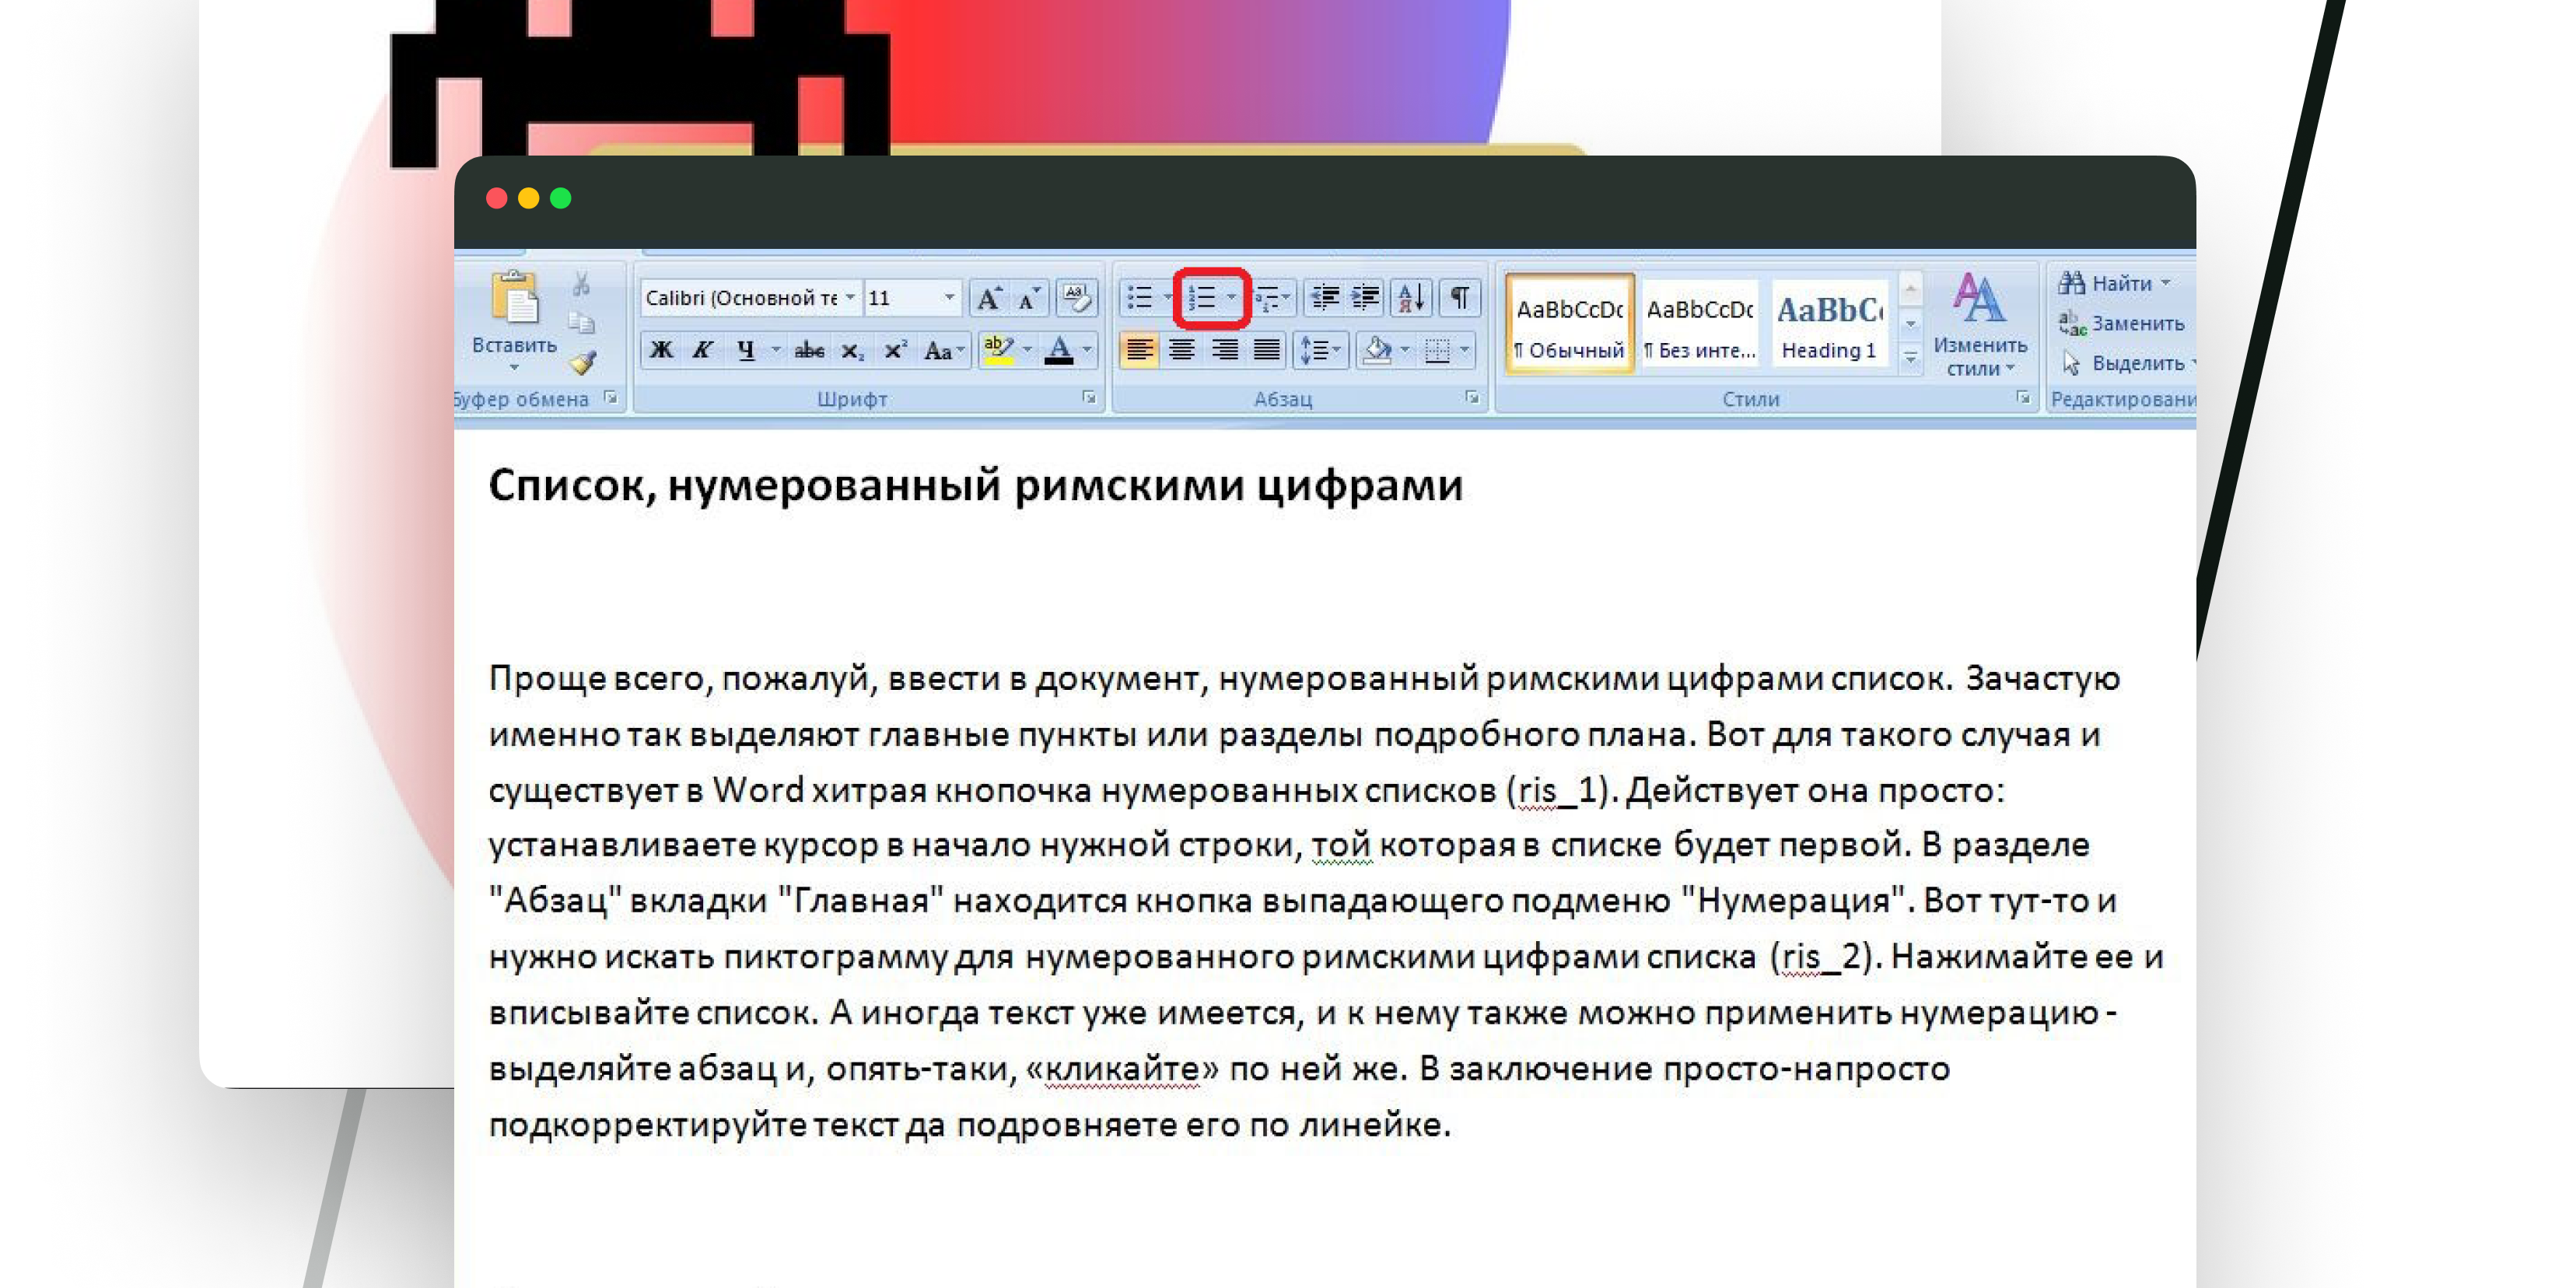Click the increase indent icon

click(1366, 297)
